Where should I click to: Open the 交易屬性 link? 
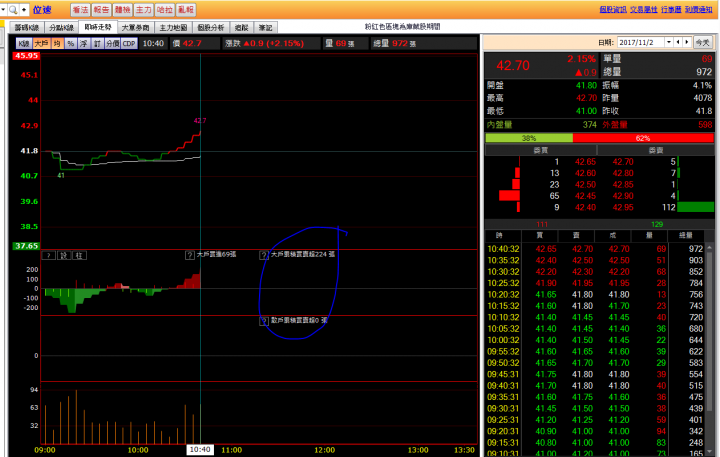643,10
